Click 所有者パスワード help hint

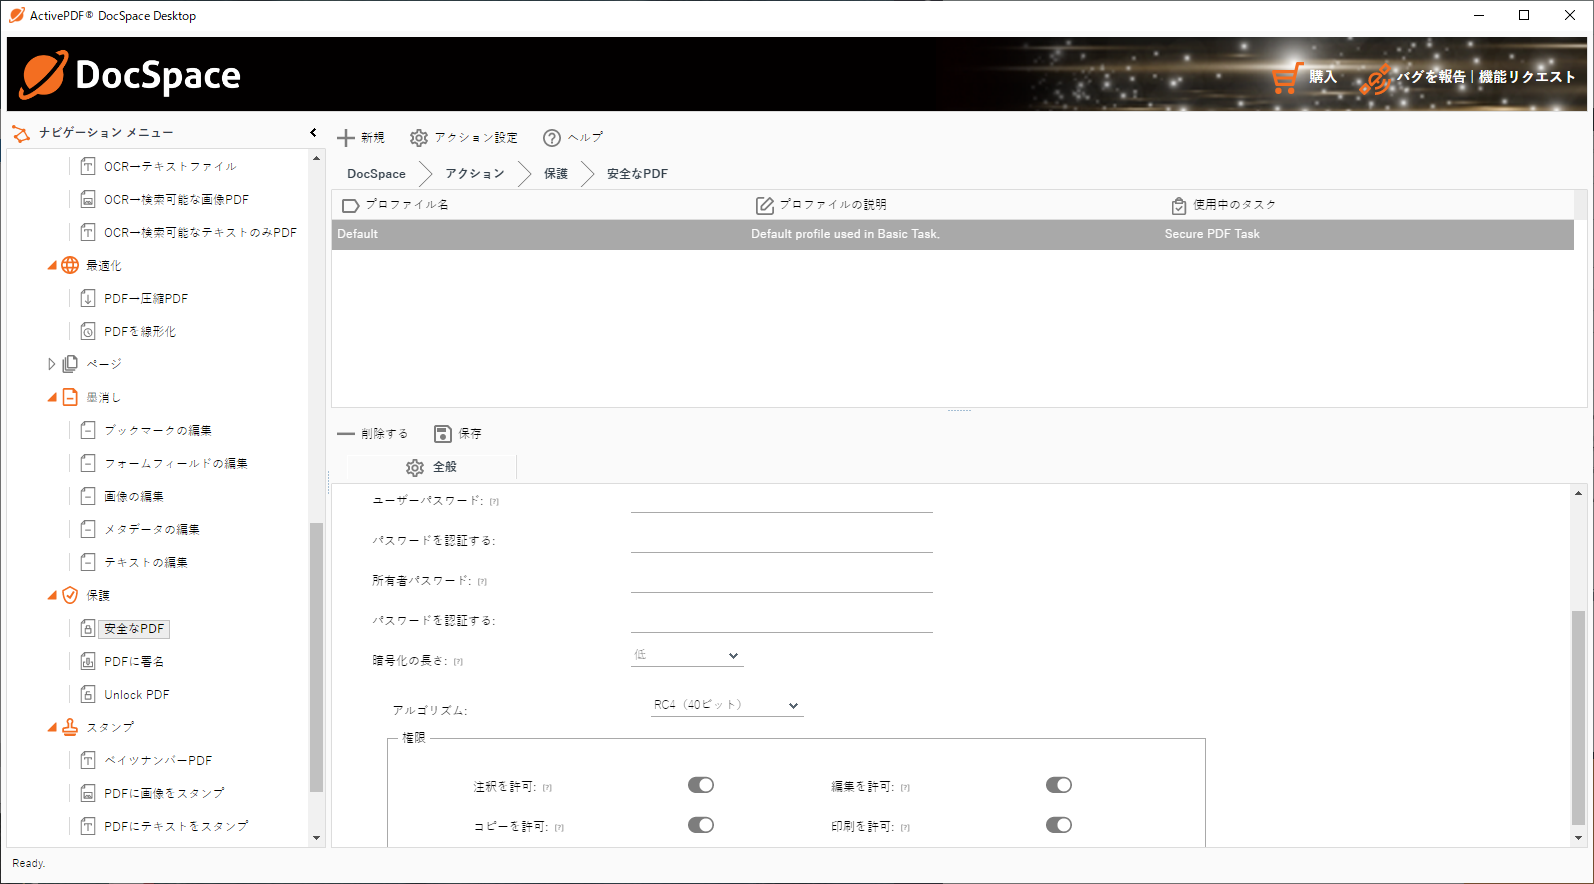click(482, 582)
